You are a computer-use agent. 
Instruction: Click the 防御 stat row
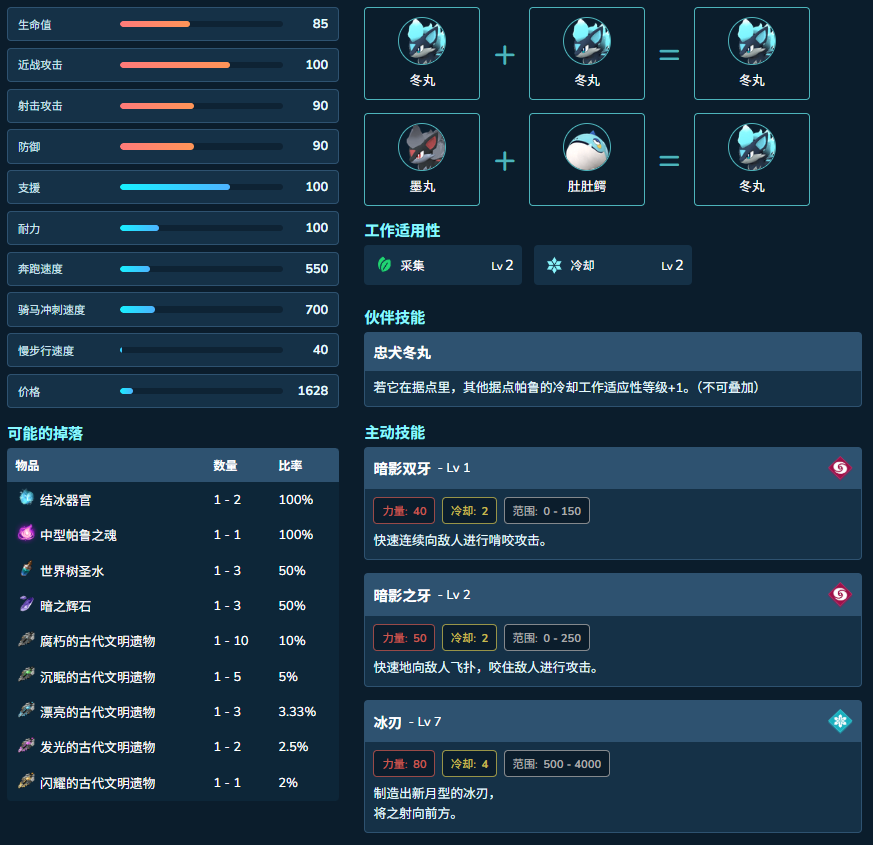click(173, 146)
